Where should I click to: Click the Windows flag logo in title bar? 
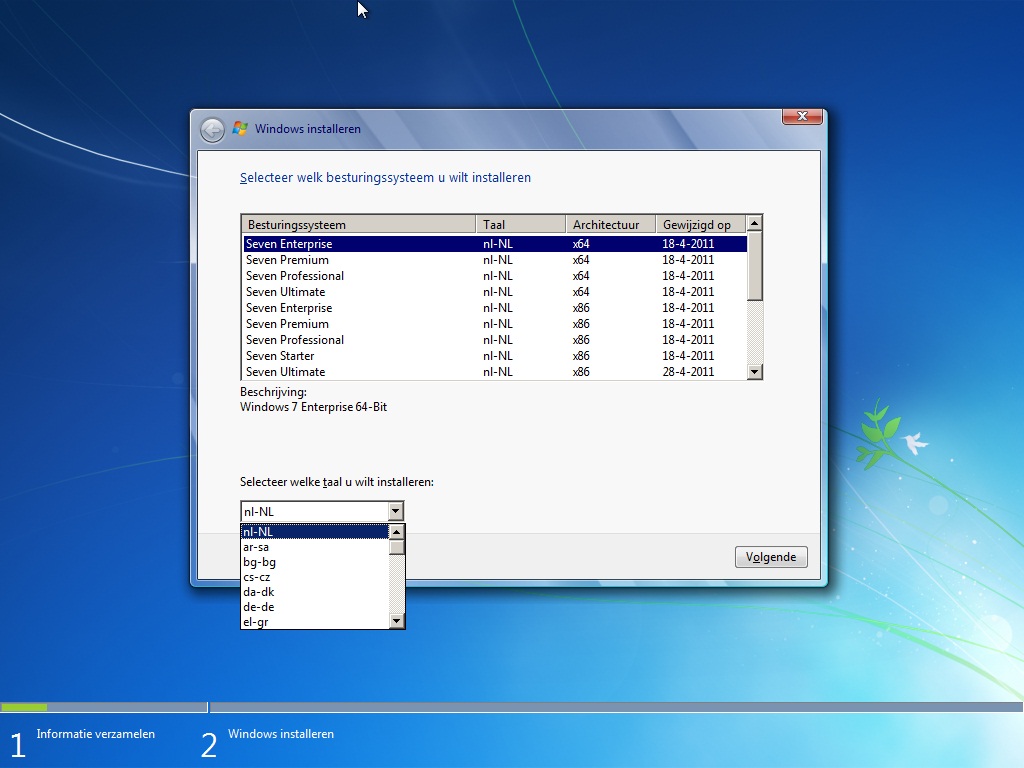click(240, 129)
